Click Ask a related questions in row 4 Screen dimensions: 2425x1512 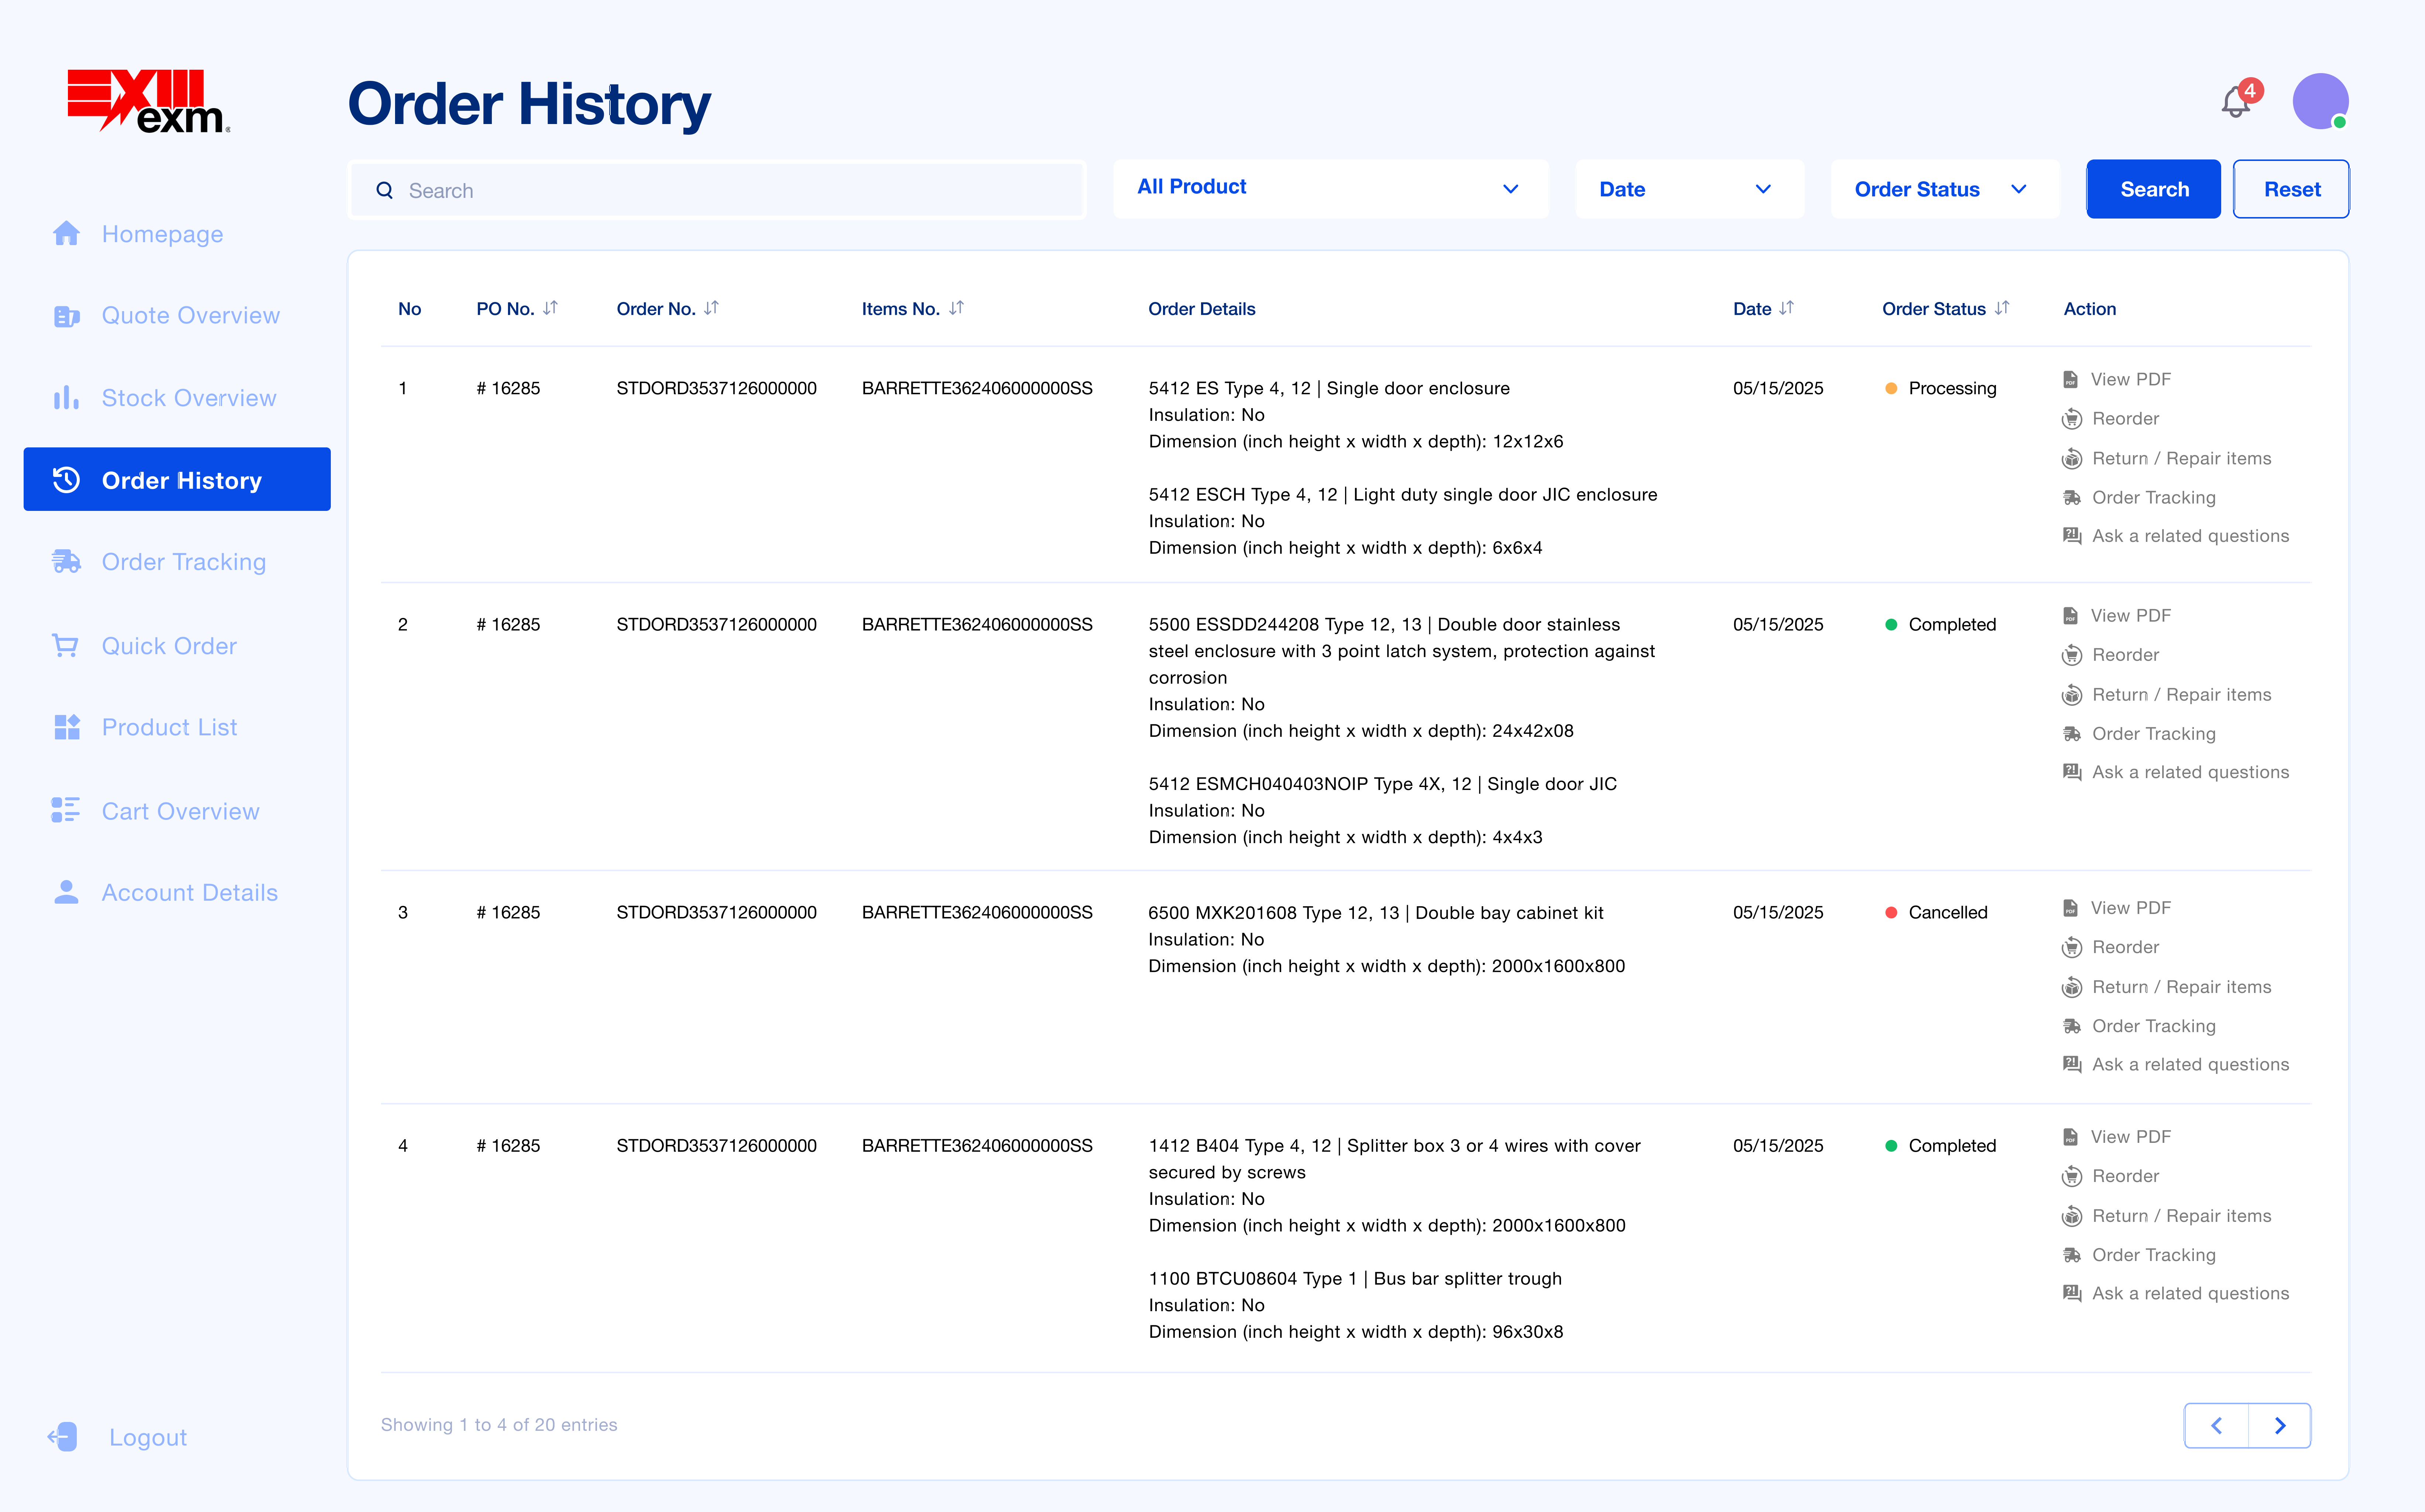(2190, 1293)
